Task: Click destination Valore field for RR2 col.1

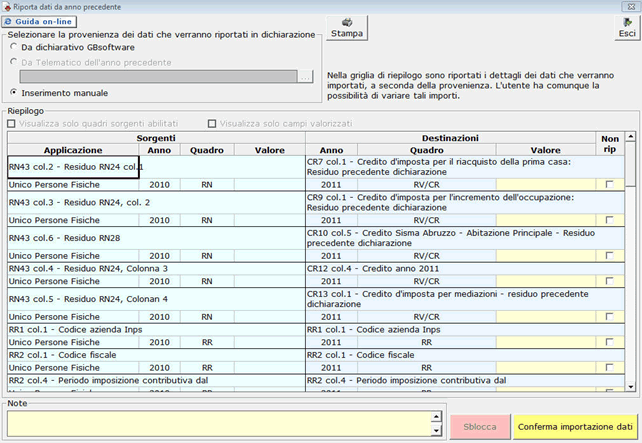Action: (545, 368)
